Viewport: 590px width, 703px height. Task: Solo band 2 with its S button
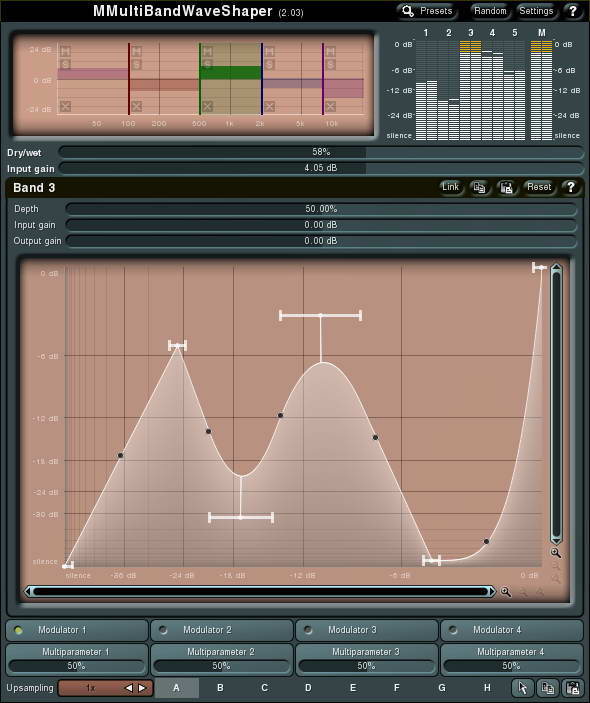[x=136, y=64]
